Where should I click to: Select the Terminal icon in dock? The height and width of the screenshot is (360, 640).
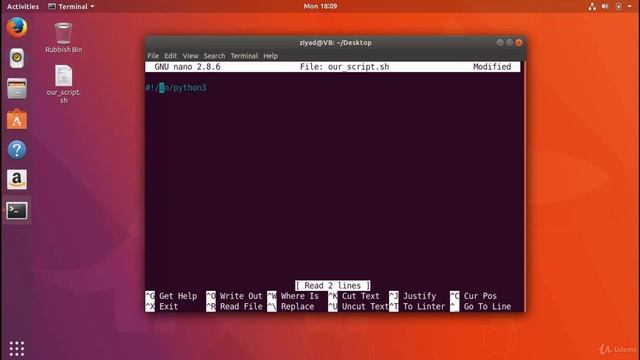click(17, 211)
